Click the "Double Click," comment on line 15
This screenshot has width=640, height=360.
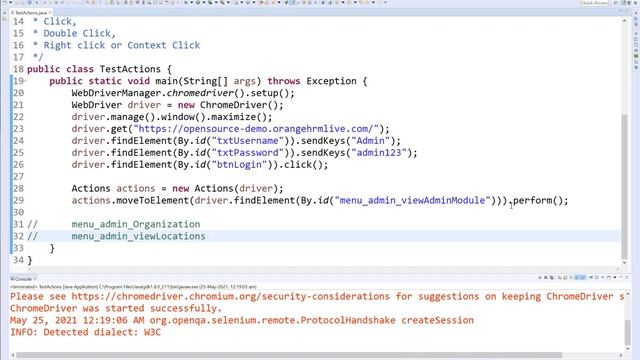point(80,33)
